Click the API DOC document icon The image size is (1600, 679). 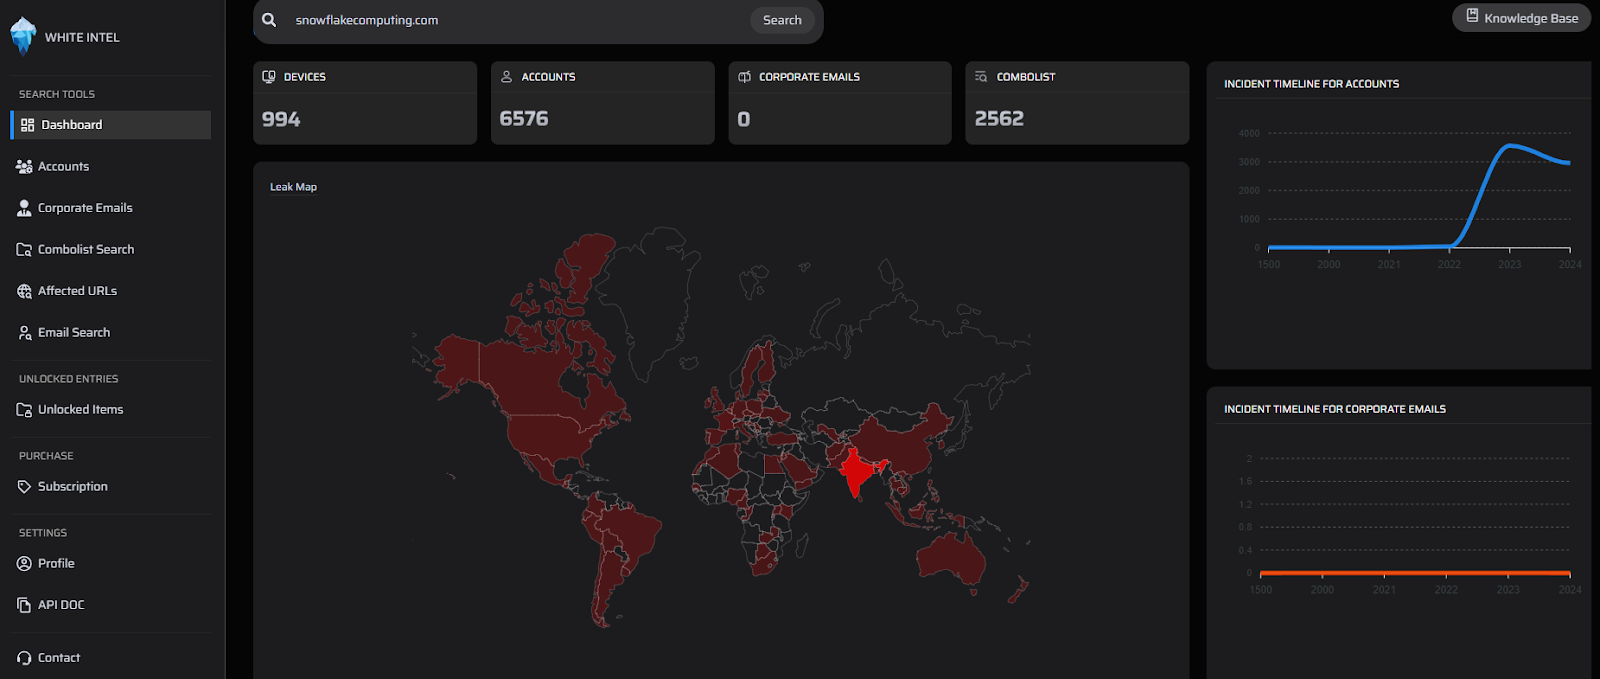[x=24, y=605]
